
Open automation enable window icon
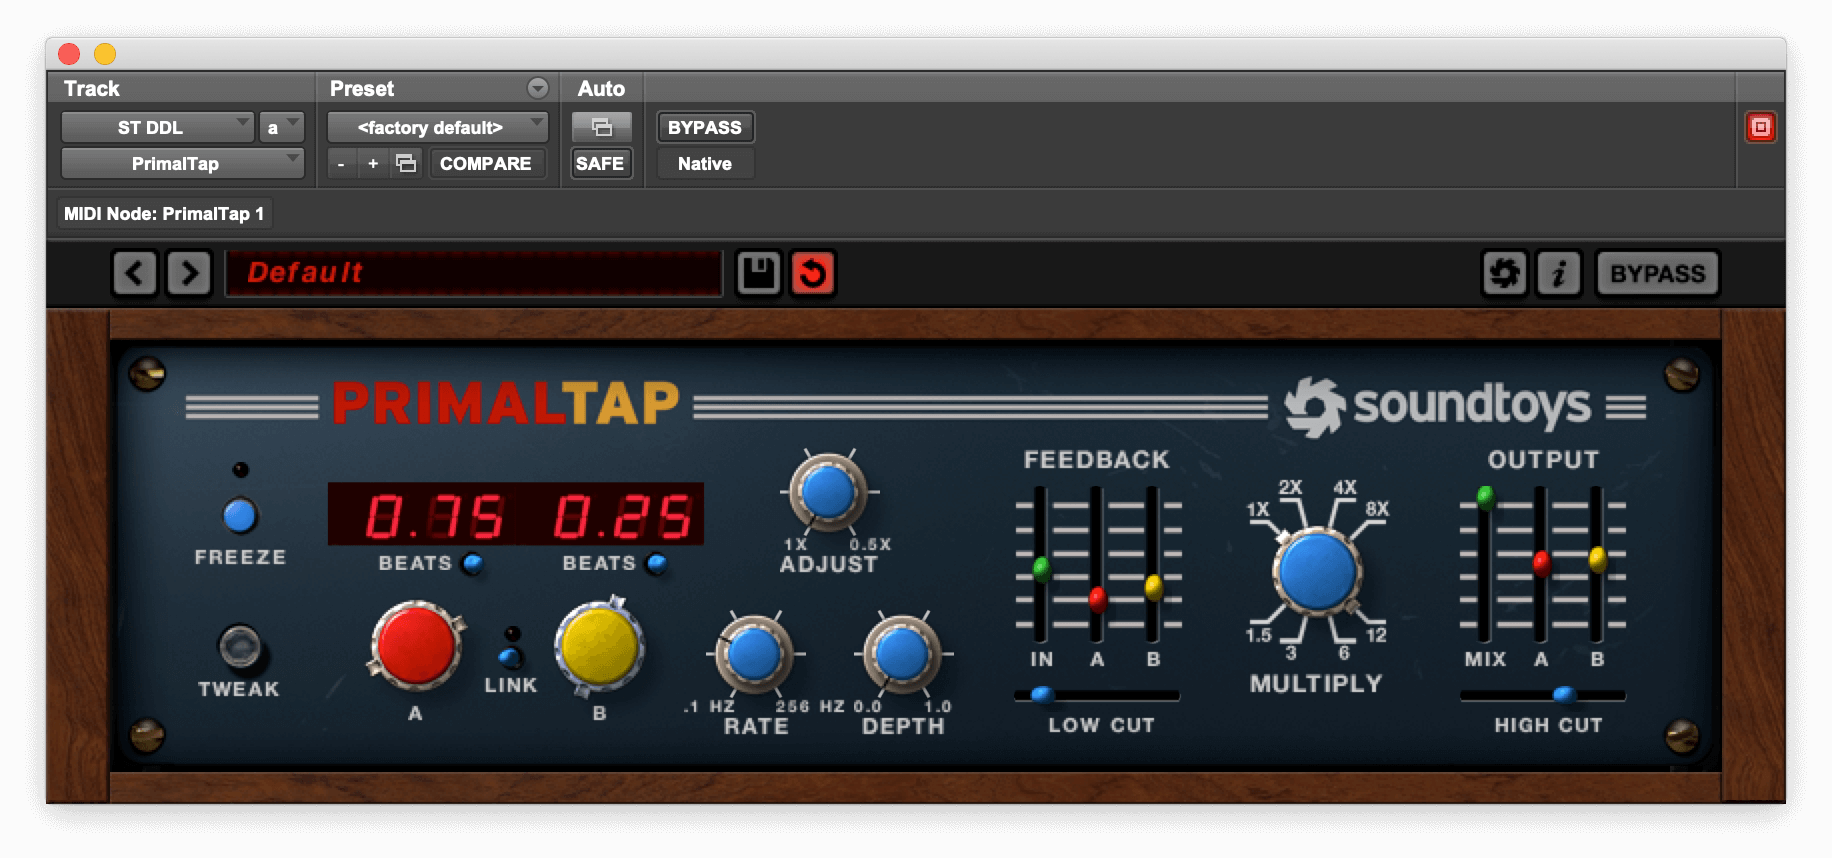tap(601, 127)
